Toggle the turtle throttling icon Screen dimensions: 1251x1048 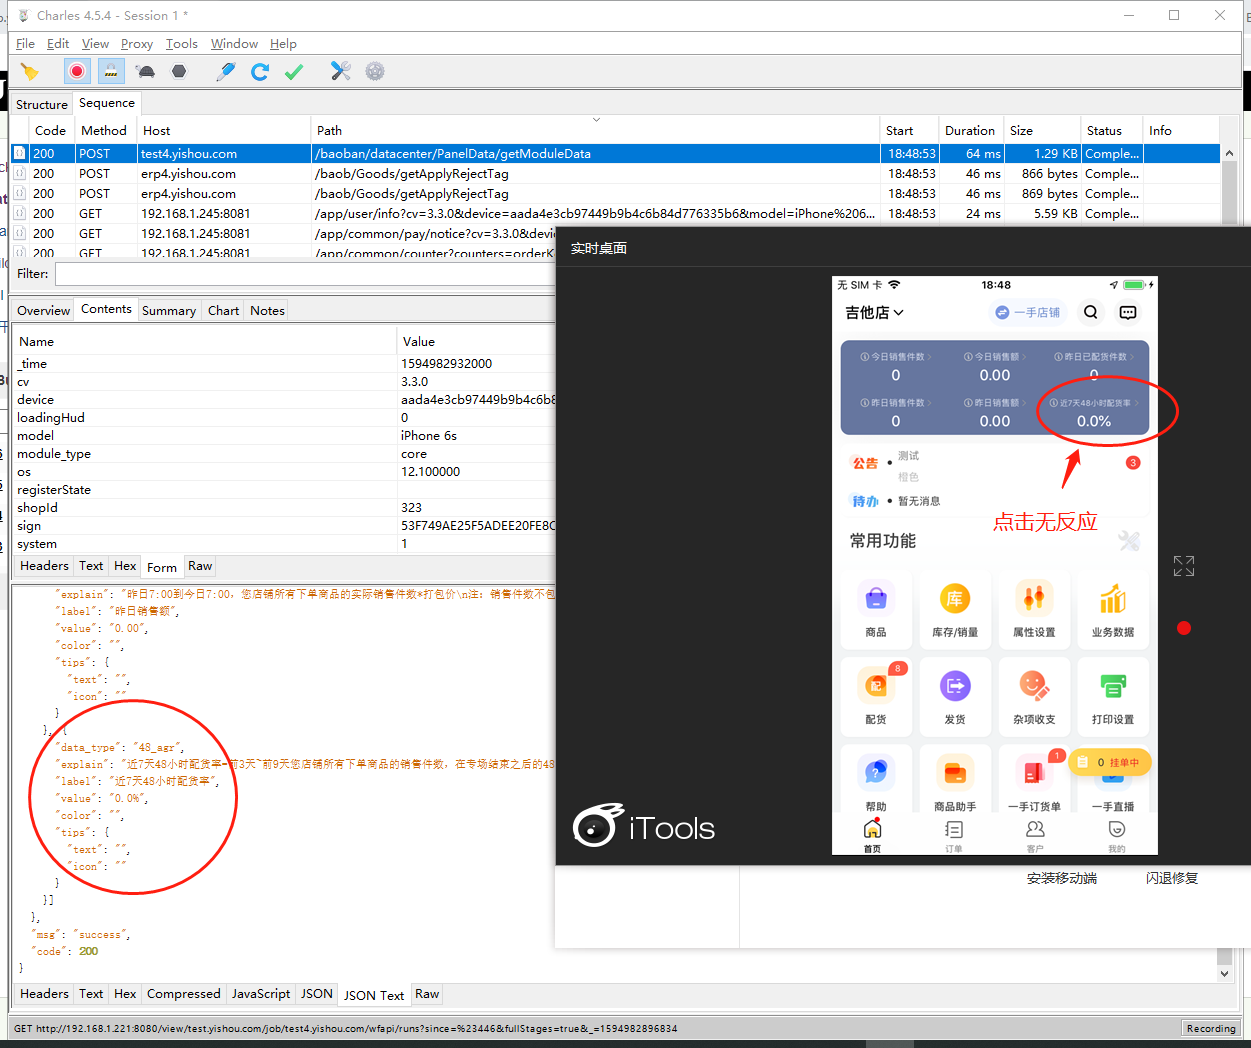[146, 71]
